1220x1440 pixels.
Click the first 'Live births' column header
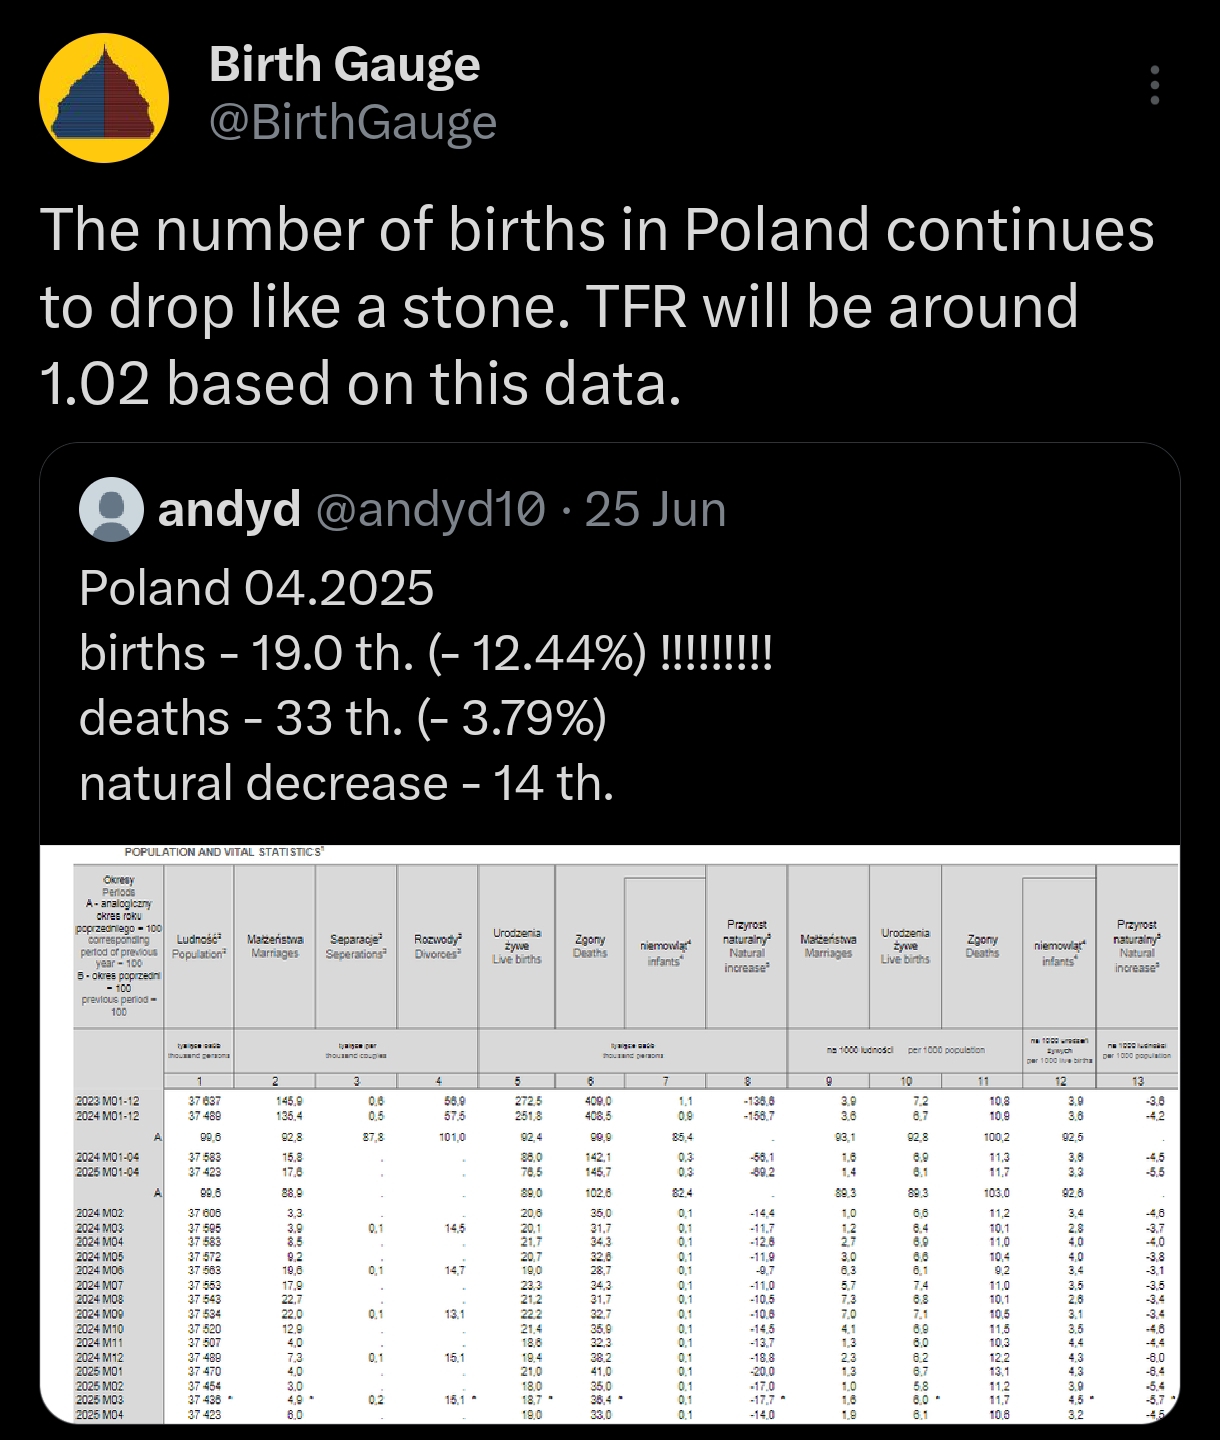517,946
